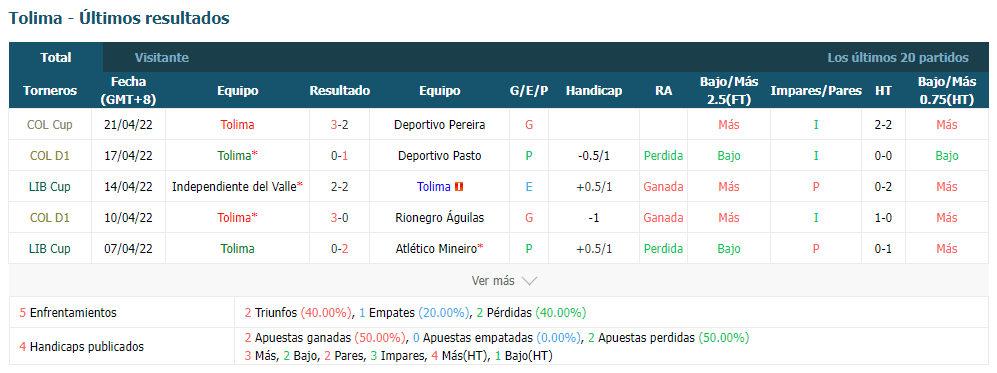Click the 0-2 result against Atlético Mineiro

(x=340, y=249)
